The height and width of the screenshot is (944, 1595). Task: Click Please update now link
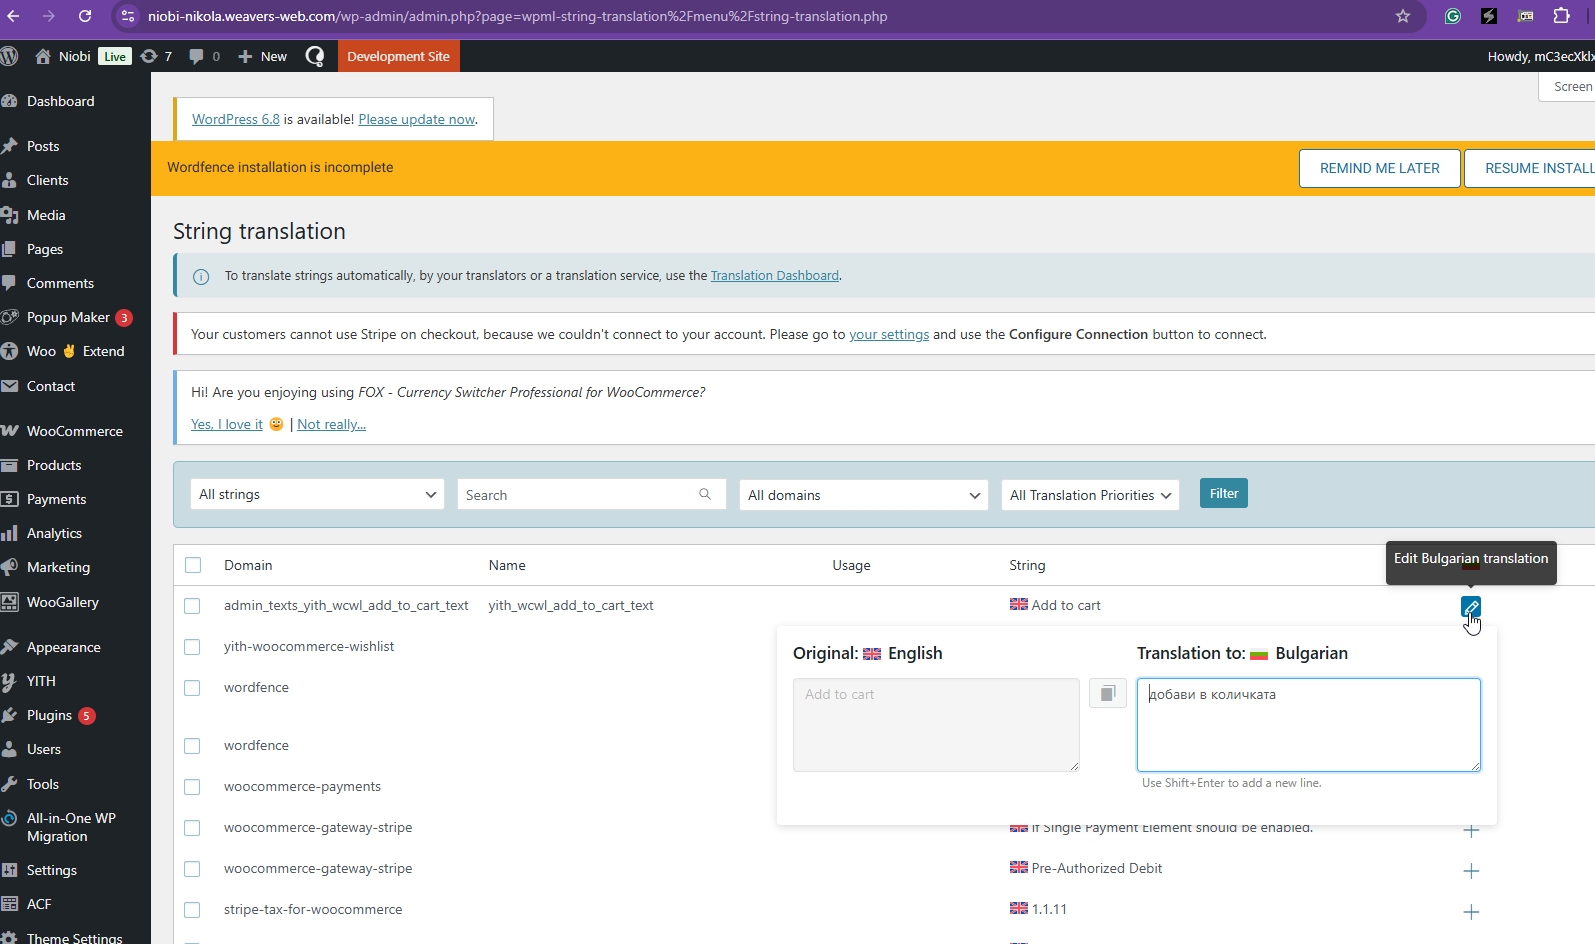(416, 119)
